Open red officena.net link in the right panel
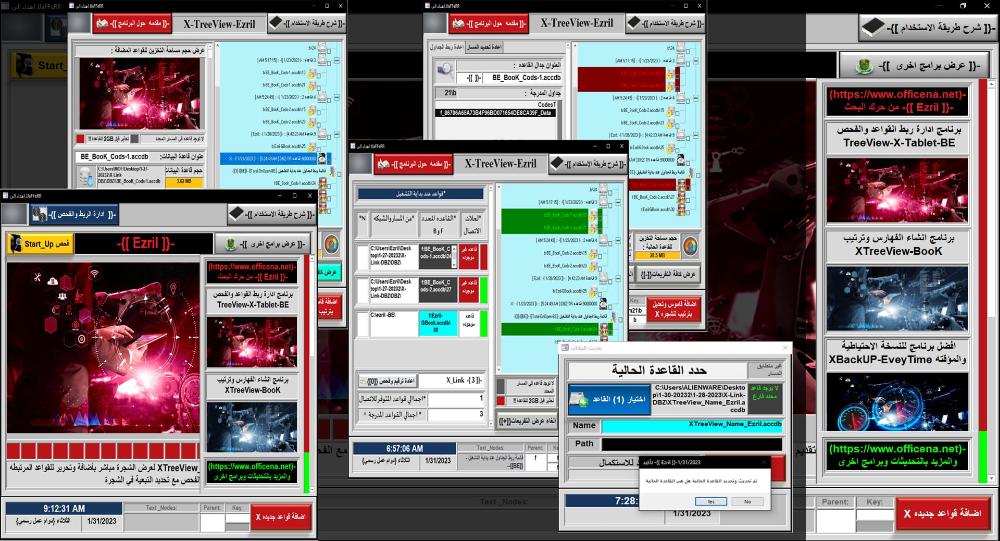1000x541 pixels. (x=897, y=101)
